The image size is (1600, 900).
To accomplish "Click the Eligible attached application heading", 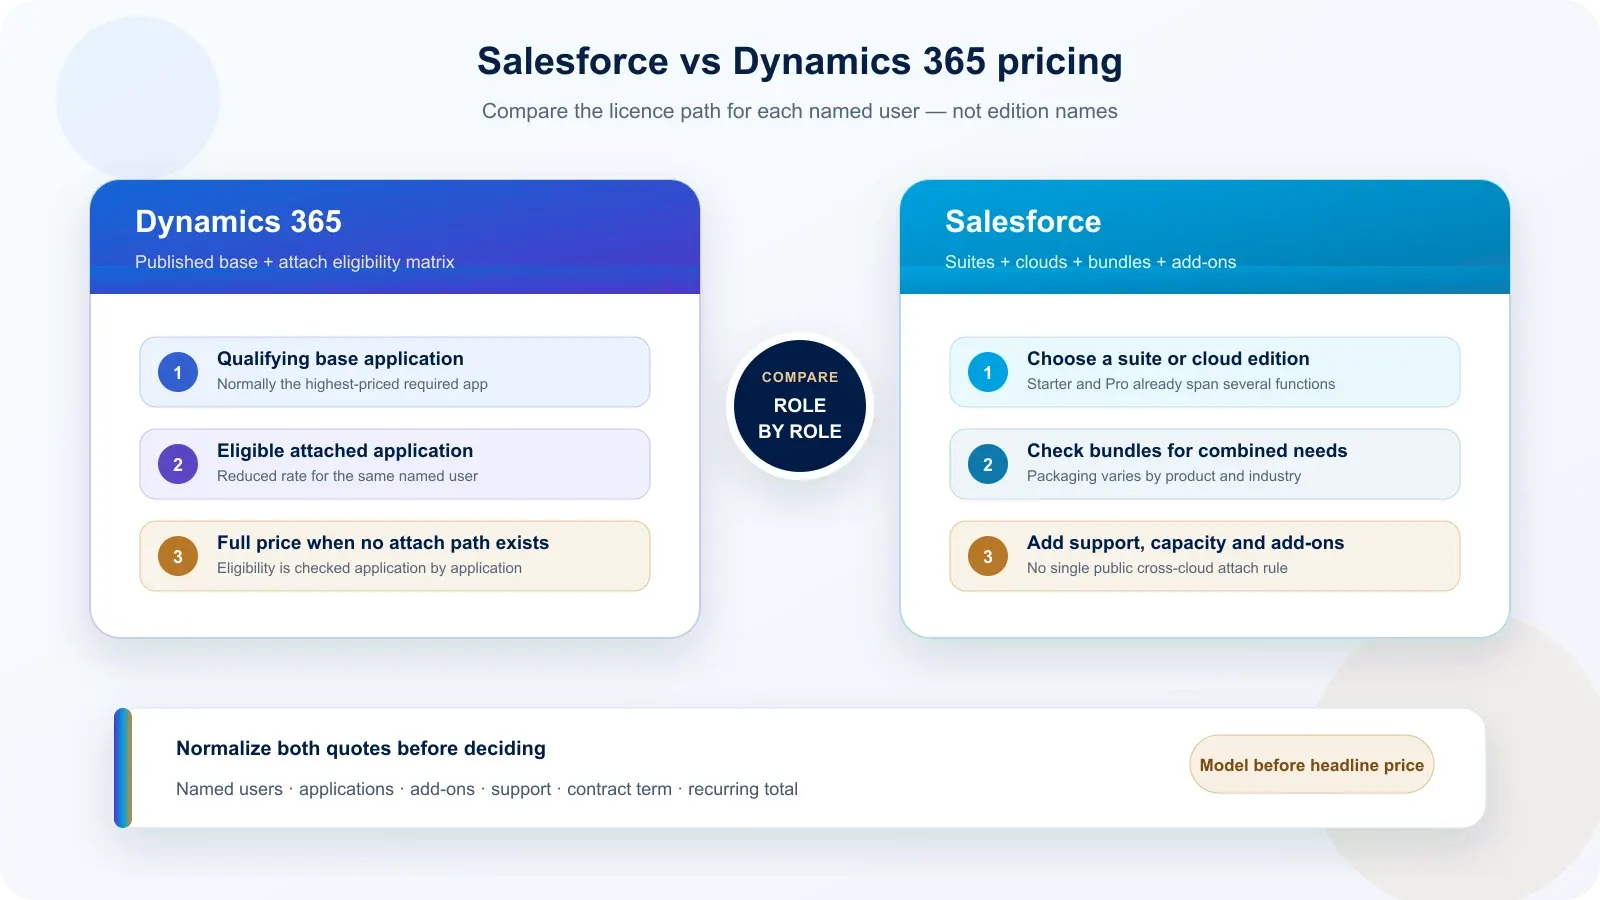I will point(345,451).
